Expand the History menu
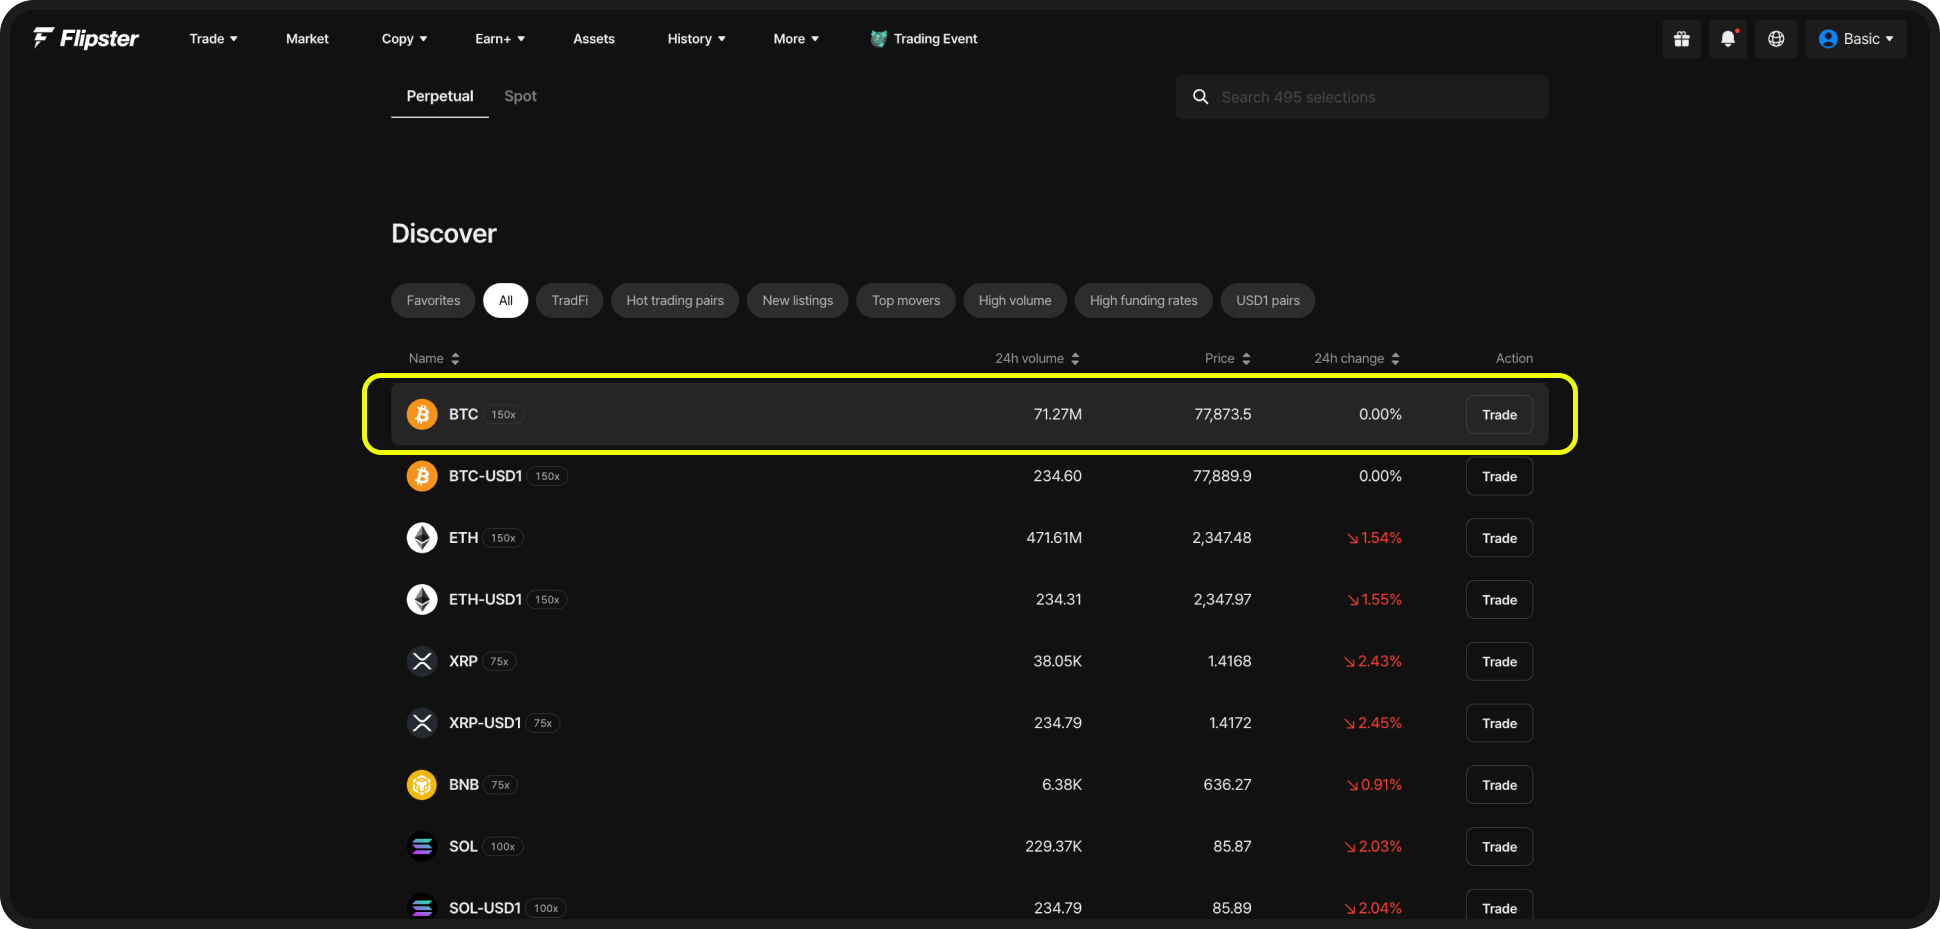Screen dimensions: 1940x929 click(x=696, y=39)
